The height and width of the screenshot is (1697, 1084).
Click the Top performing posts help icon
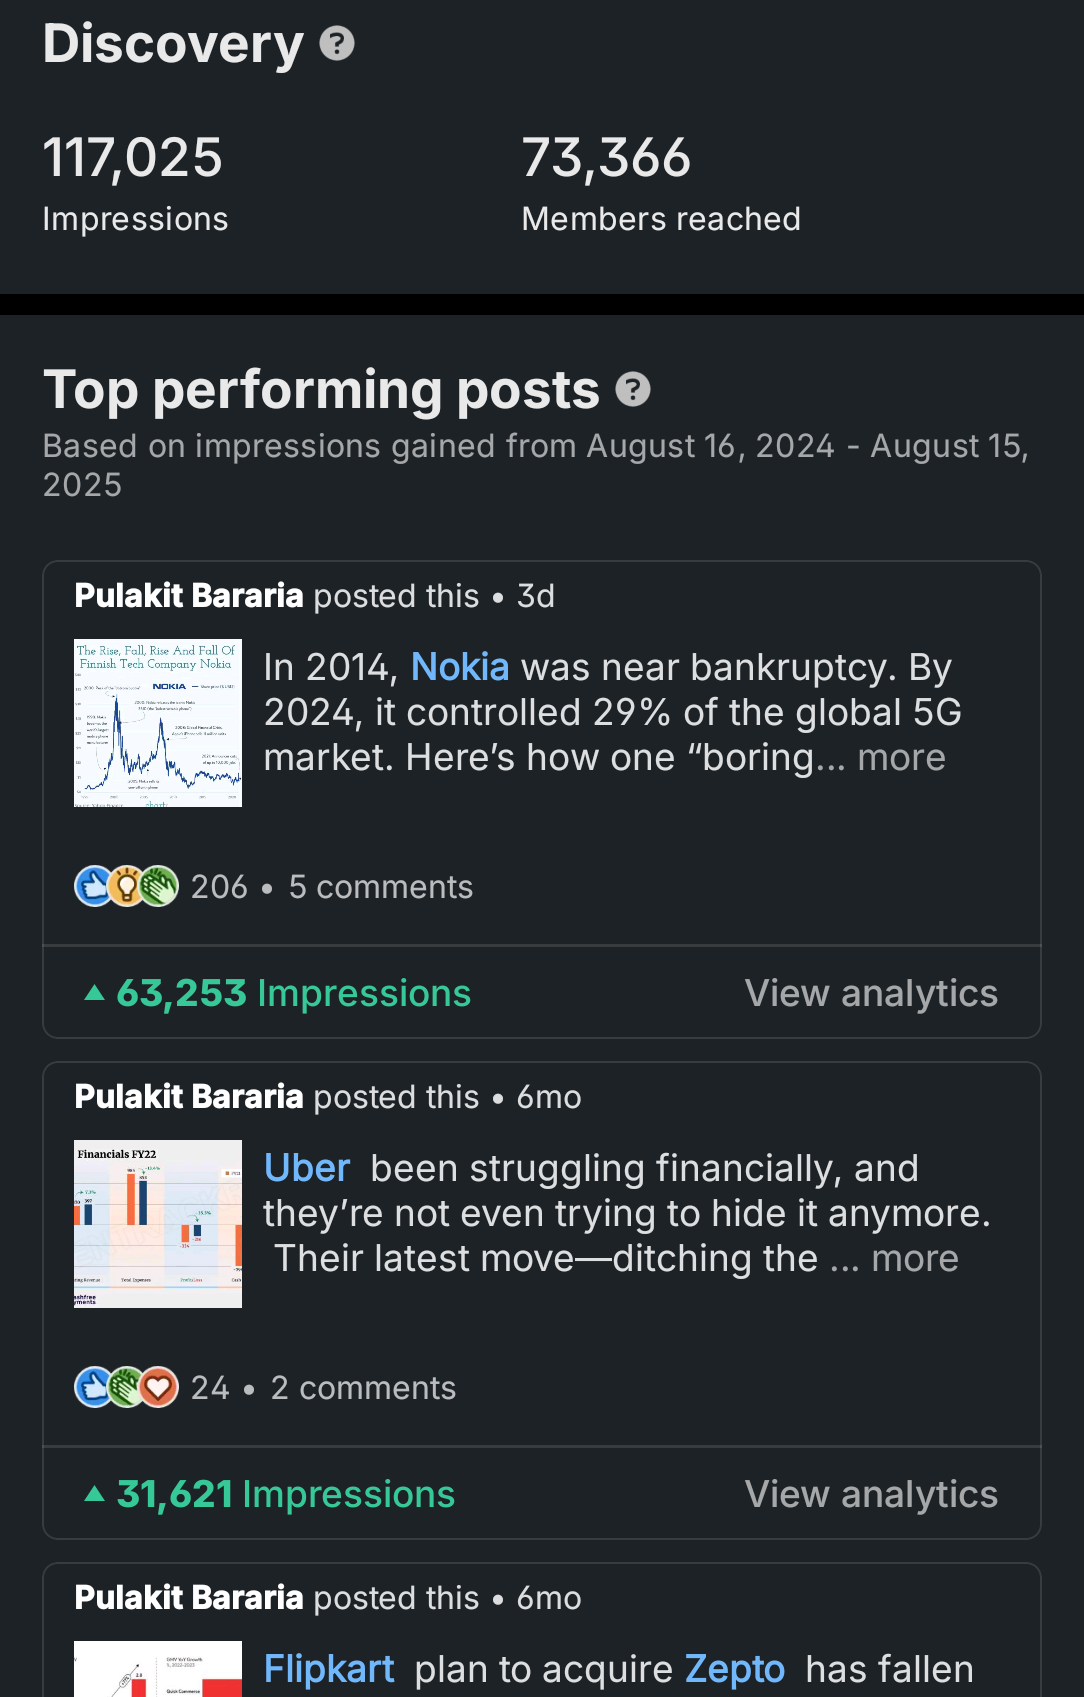[x=632, y=389]
